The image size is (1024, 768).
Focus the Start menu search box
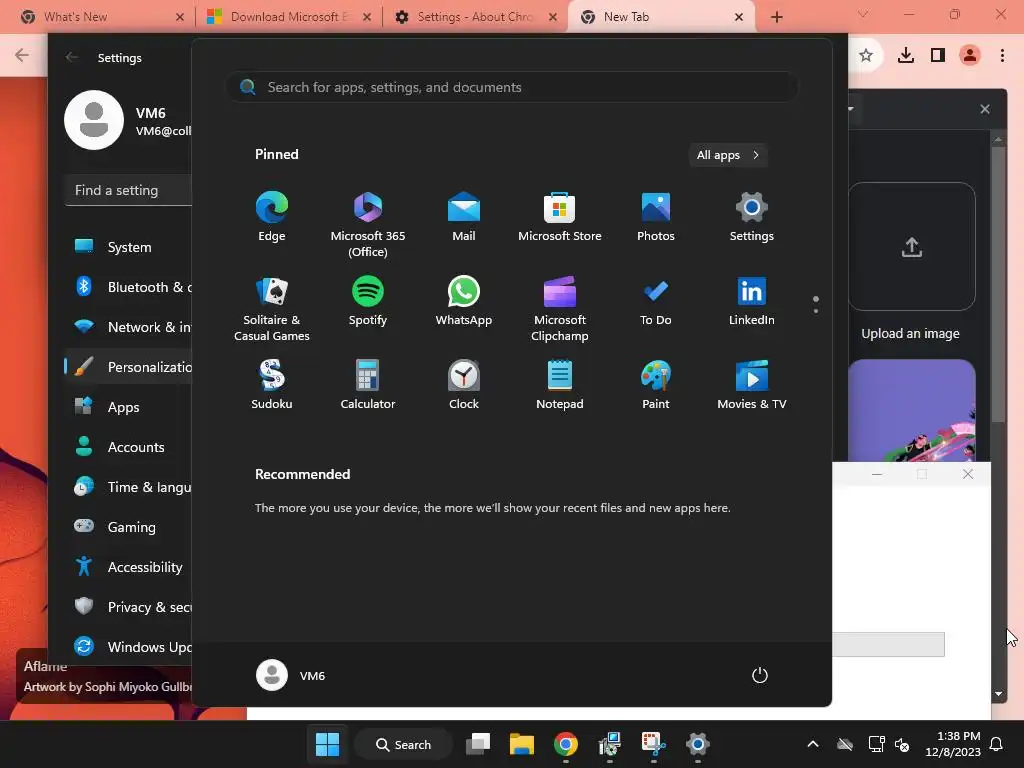512,87
